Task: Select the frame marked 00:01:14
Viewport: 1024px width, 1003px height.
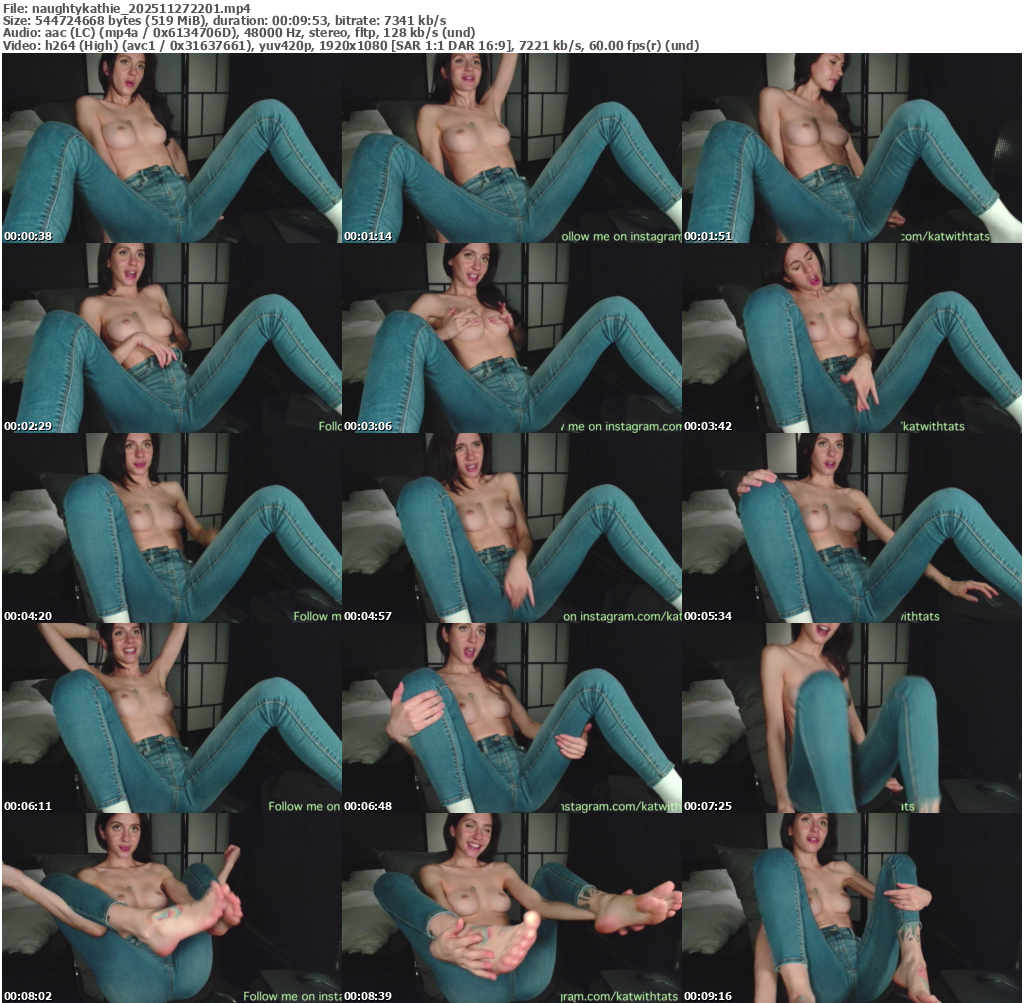Action: 511,147
